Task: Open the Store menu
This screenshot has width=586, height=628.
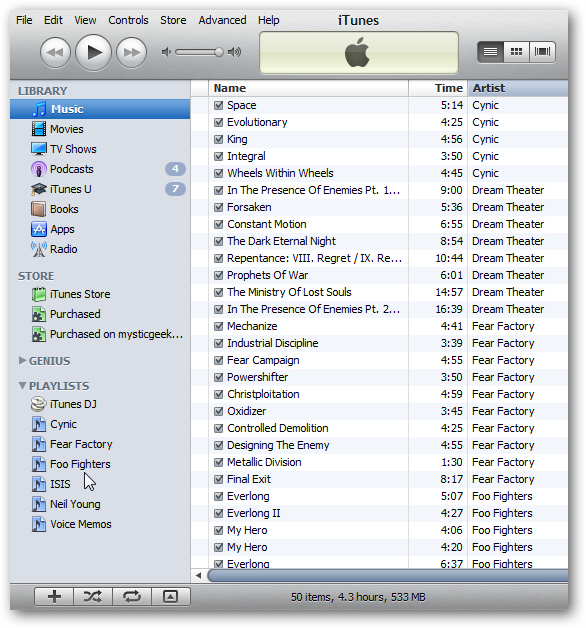Action: pos(173,20)
